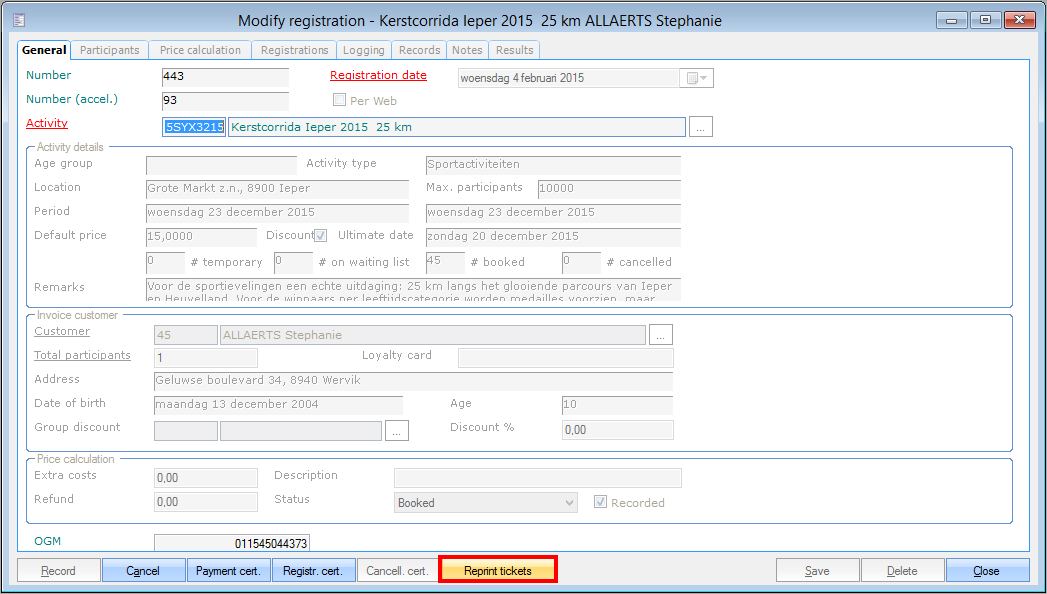1047x594 pixels.
Task: Click the Registr. cert. button
Action: tap(313, 571)
